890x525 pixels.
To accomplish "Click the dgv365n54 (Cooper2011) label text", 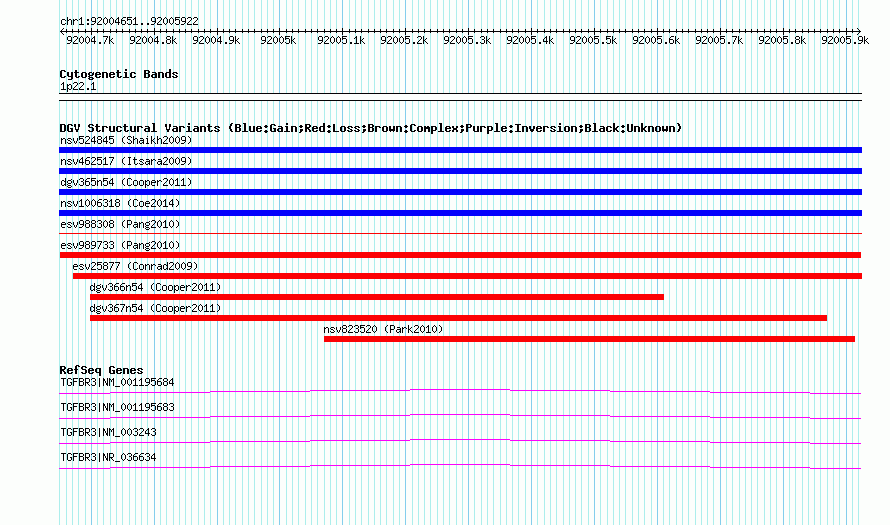I will (126, 182).
